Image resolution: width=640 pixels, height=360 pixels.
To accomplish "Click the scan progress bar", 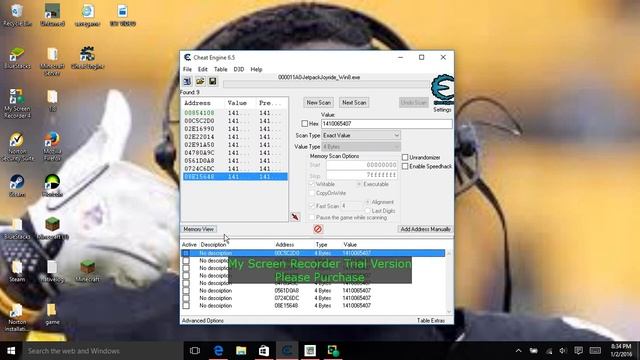I will [x=326, y=84].
